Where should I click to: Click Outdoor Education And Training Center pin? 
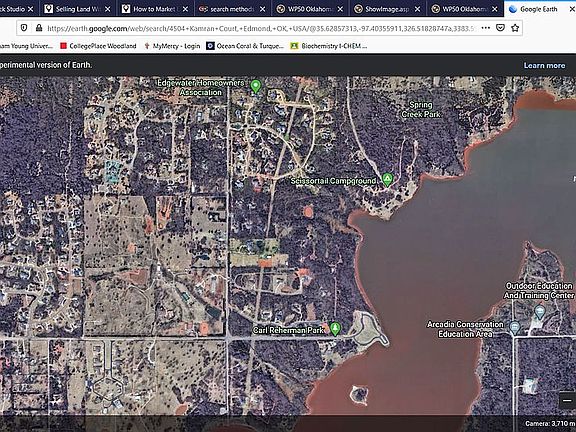click(x=539, y=313)
